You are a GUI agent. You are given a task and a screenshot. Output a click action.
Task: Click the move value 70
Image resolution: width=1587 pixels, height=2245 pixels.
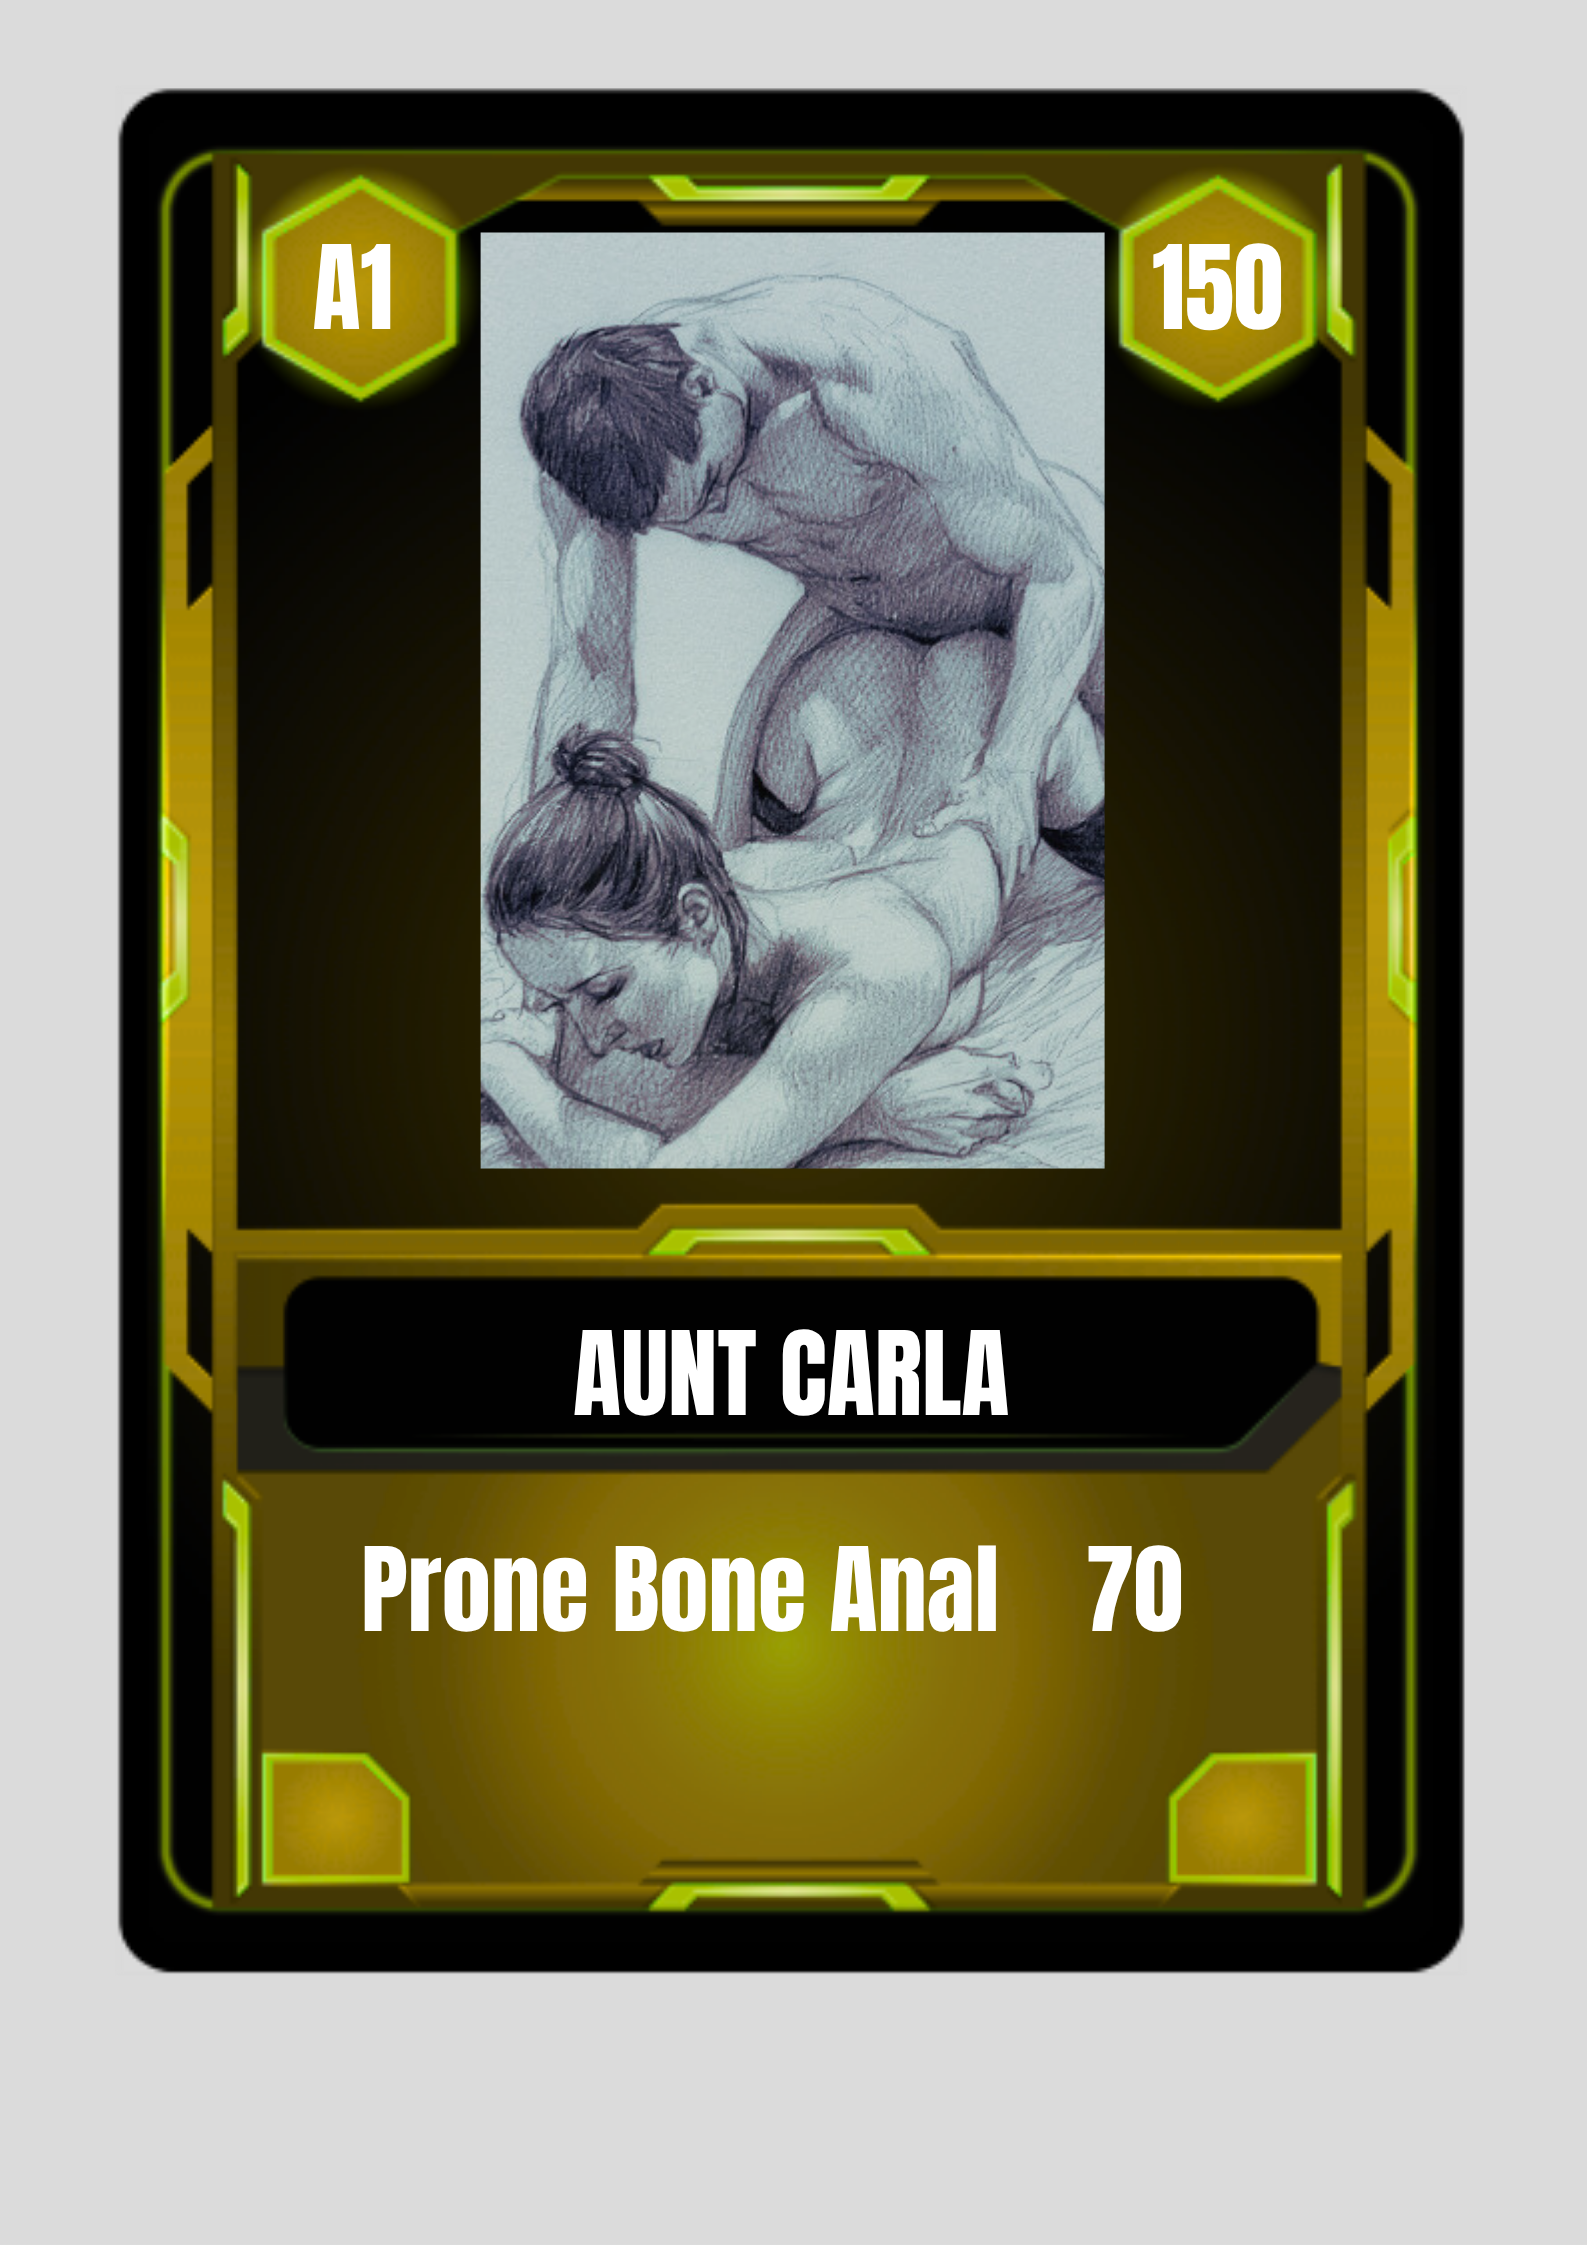[x=1135, y=1589]
